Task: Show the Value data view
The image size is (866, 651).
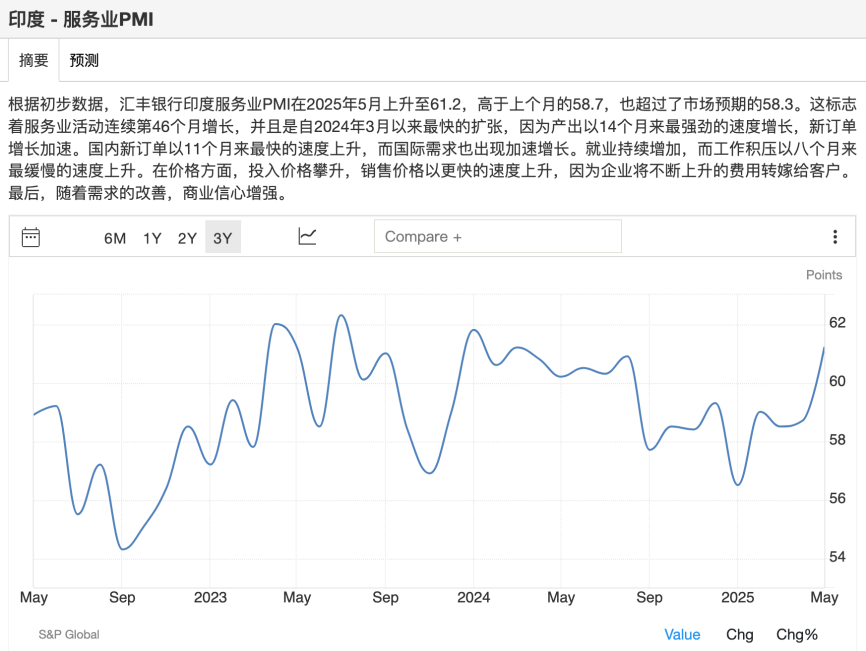Action: (x=682, y=634)
